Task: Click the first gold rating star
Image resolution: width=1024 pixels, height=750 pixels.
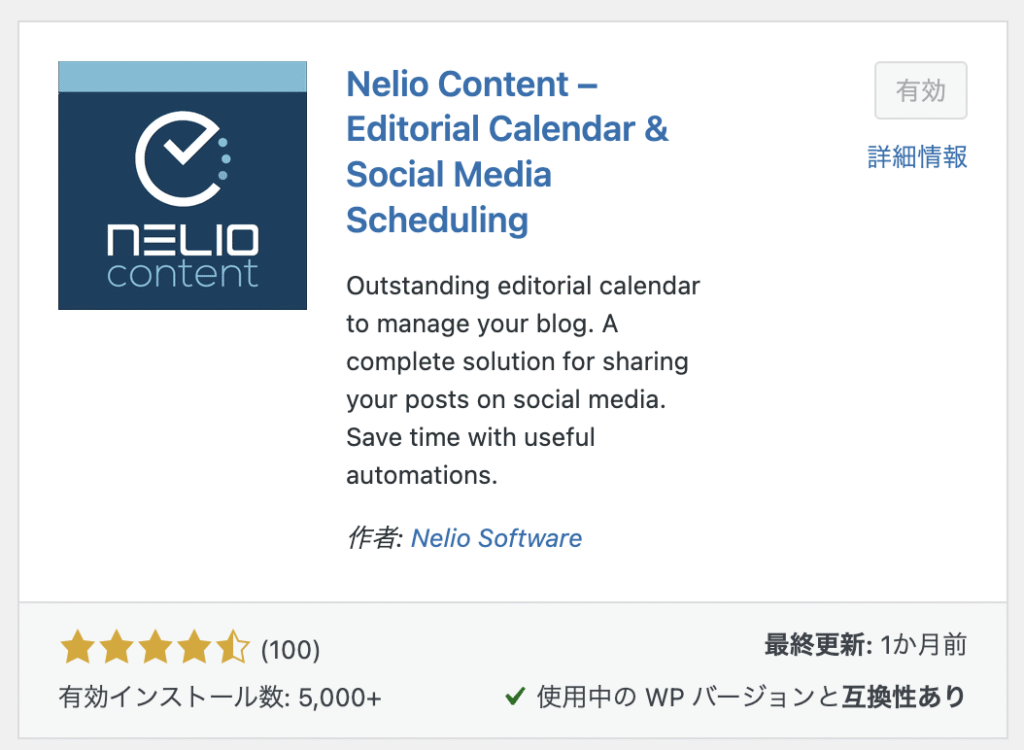Action: tap(78, 647)
